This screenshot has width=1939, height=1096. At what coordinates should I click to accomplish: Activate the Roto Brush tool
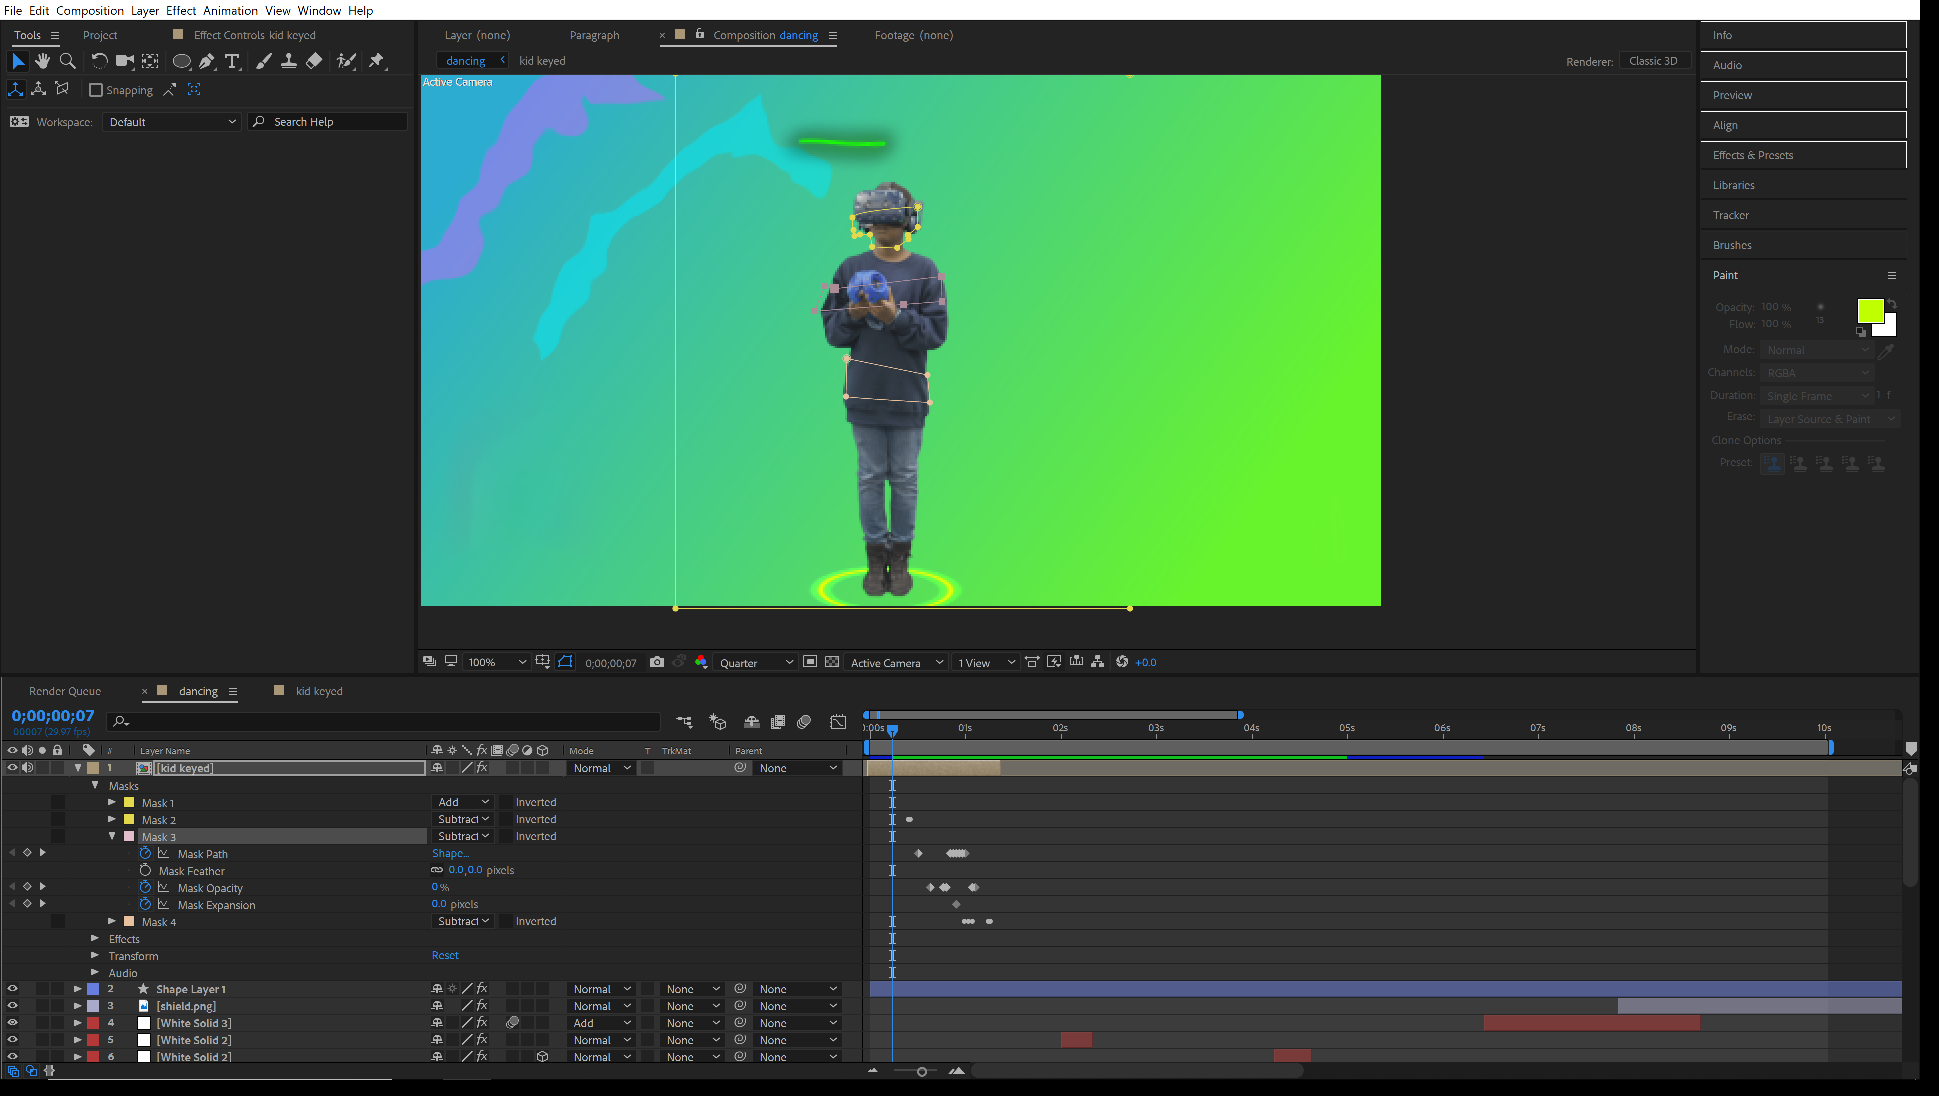pyautogui.click(x=345, y=61)
